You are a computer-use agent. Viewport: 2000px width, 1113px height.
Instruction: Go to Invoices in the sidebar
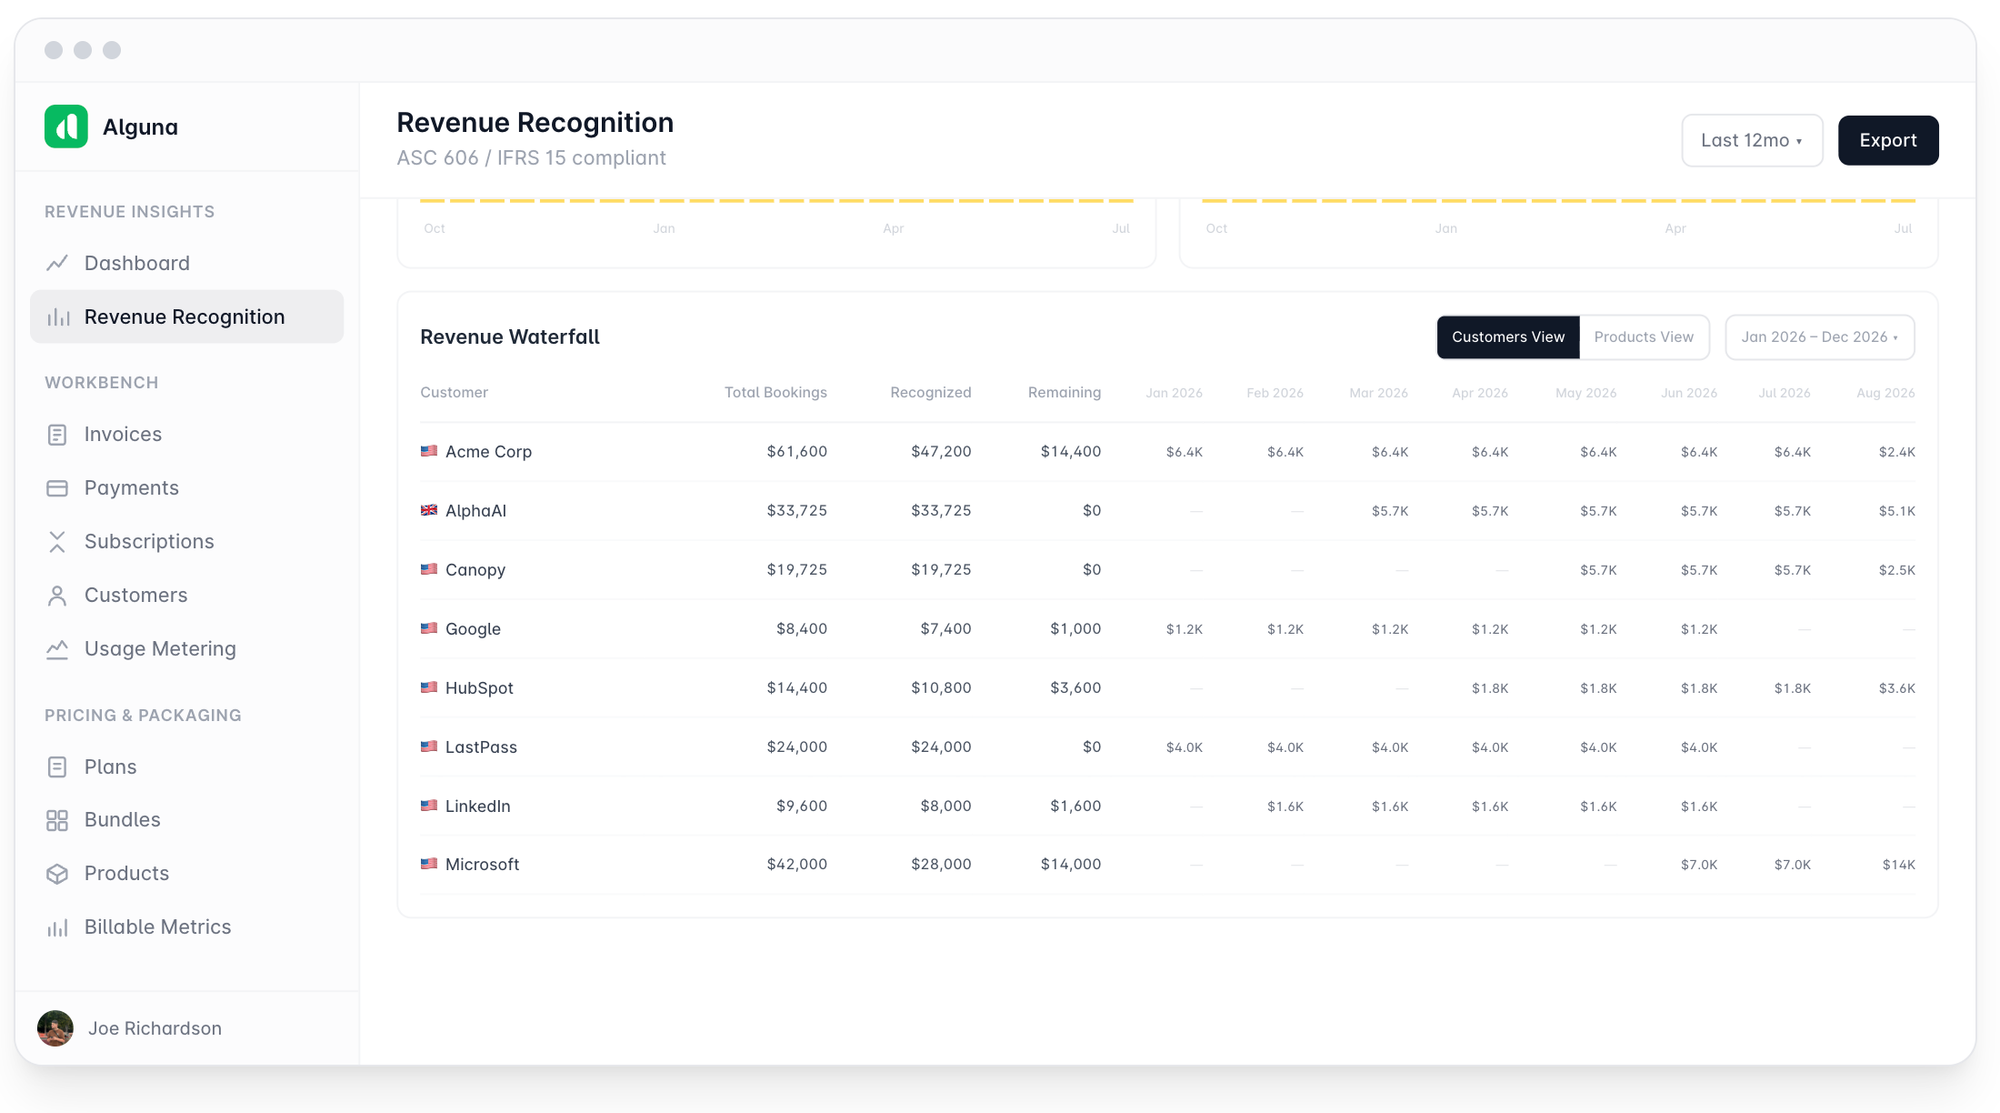pos(187,435)
